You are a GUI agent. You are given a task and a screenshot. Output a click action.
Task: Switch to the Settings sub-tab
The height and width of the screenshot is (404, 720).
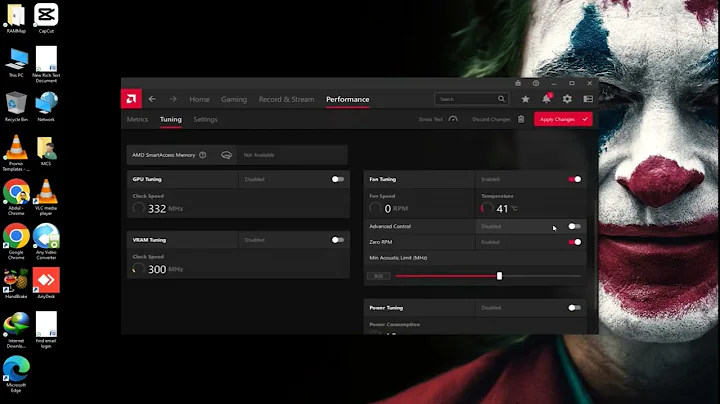[205, 119]
